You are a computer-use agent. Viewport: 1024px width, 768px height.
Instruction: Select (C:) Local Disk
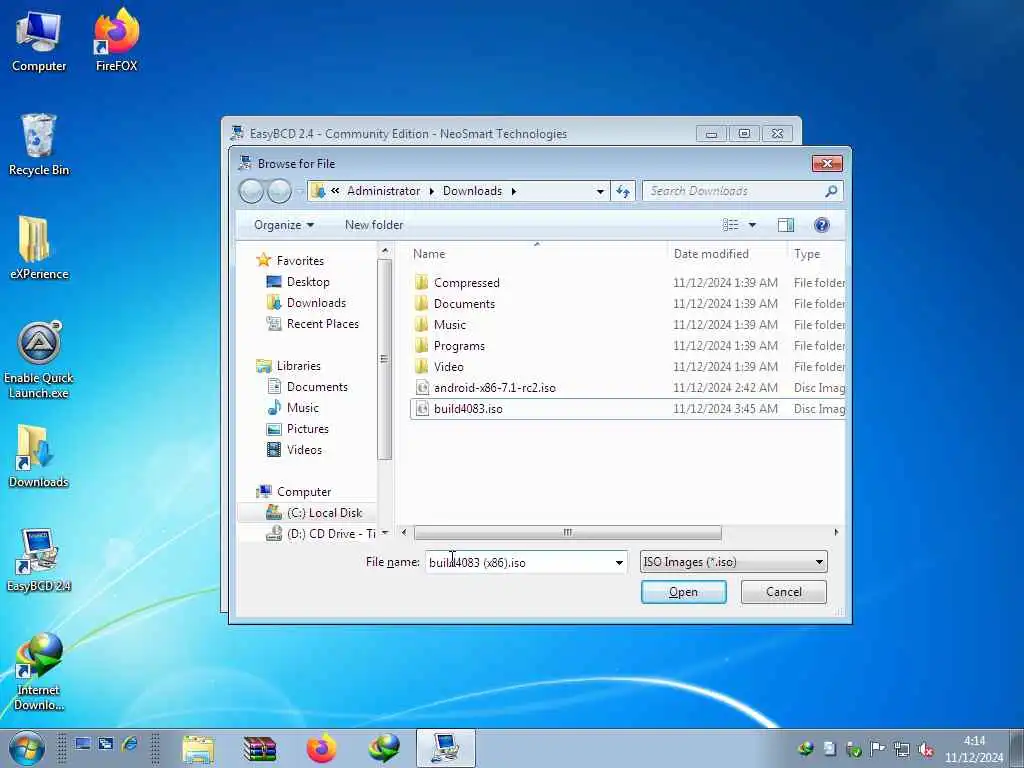click(x=323, y=513)
